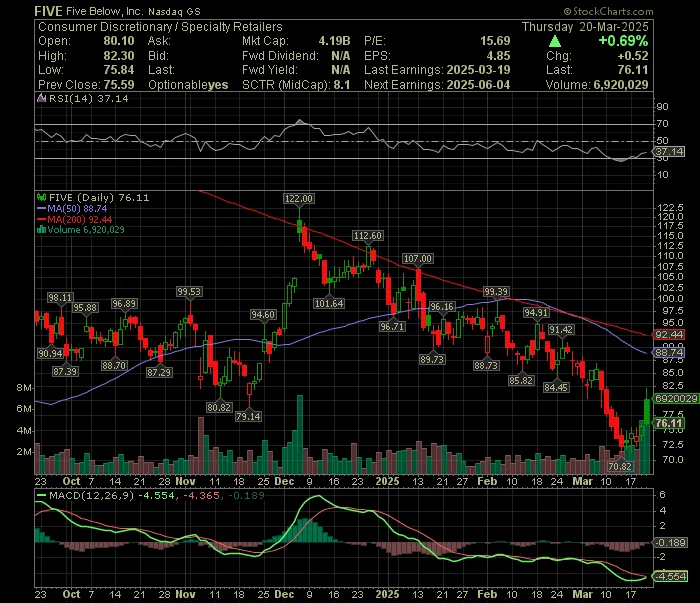The width and height of the screenshot is (700, 603).
Task: Click the 101.64 price low label
Action: 329,304
